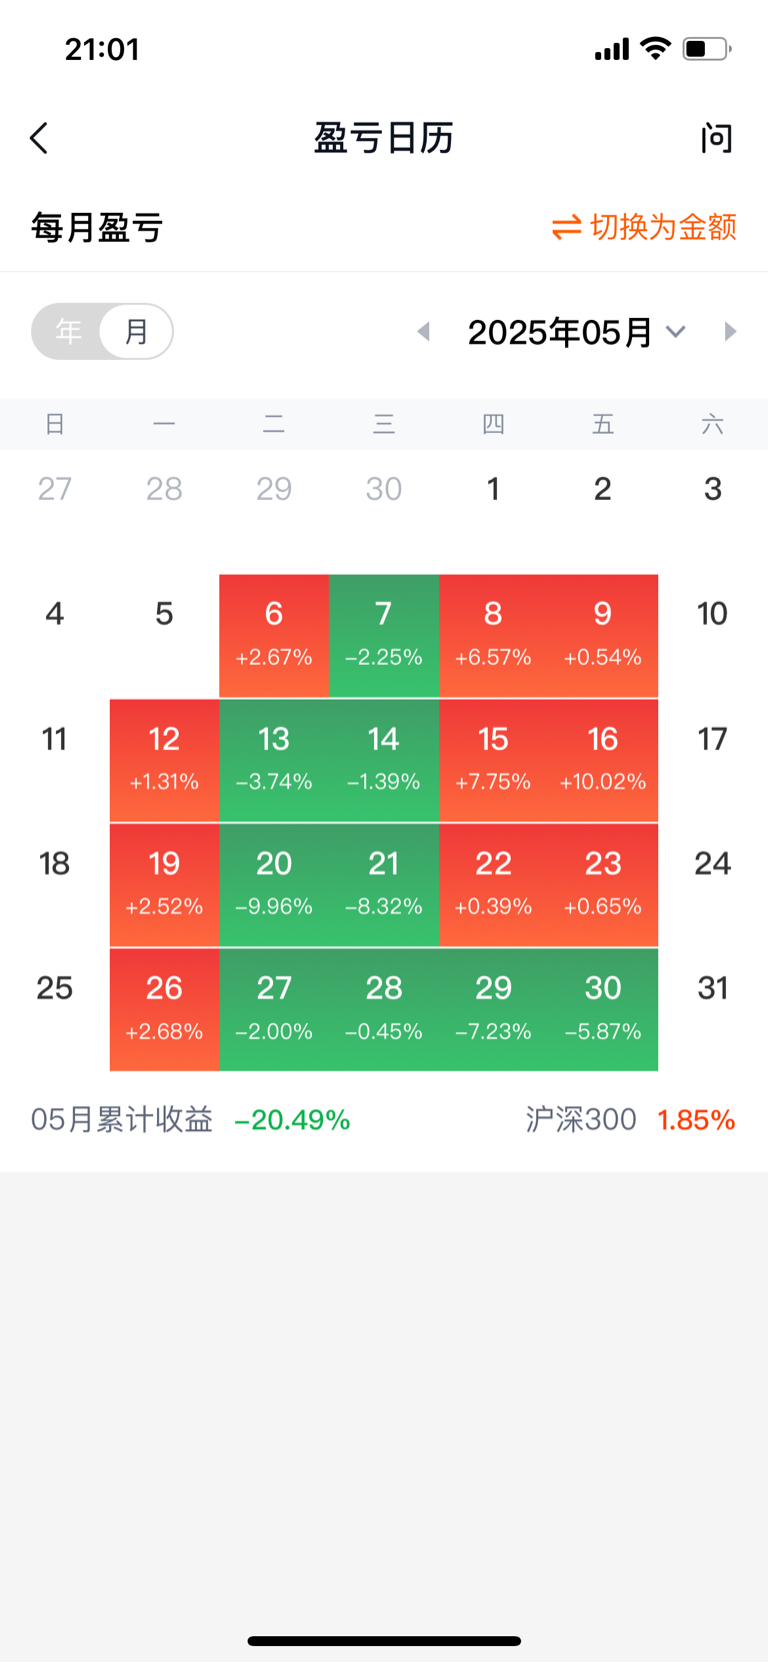Tap the 05月累计收益 -20.49% summary
Image resolution: width=768 pixels, height=1663 pixels.
click(190, 1120)
